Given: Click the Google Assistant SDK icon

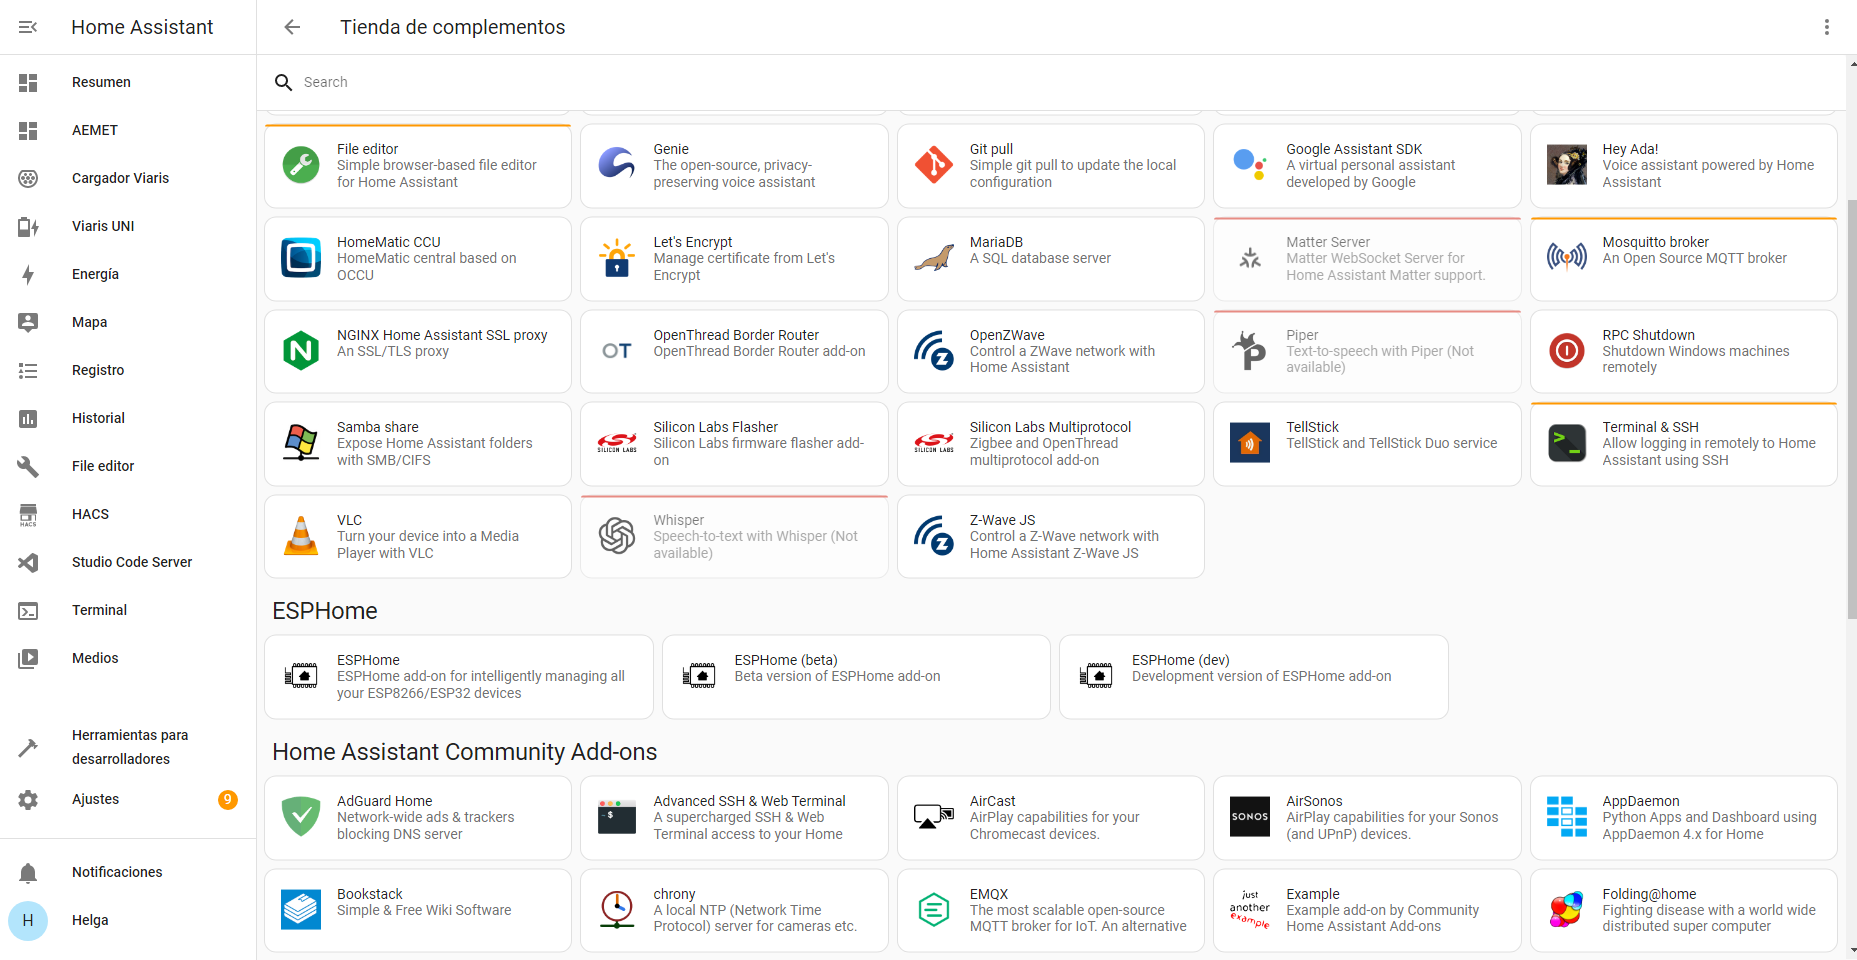Looking at the screenshot, I should (1250, 165).
